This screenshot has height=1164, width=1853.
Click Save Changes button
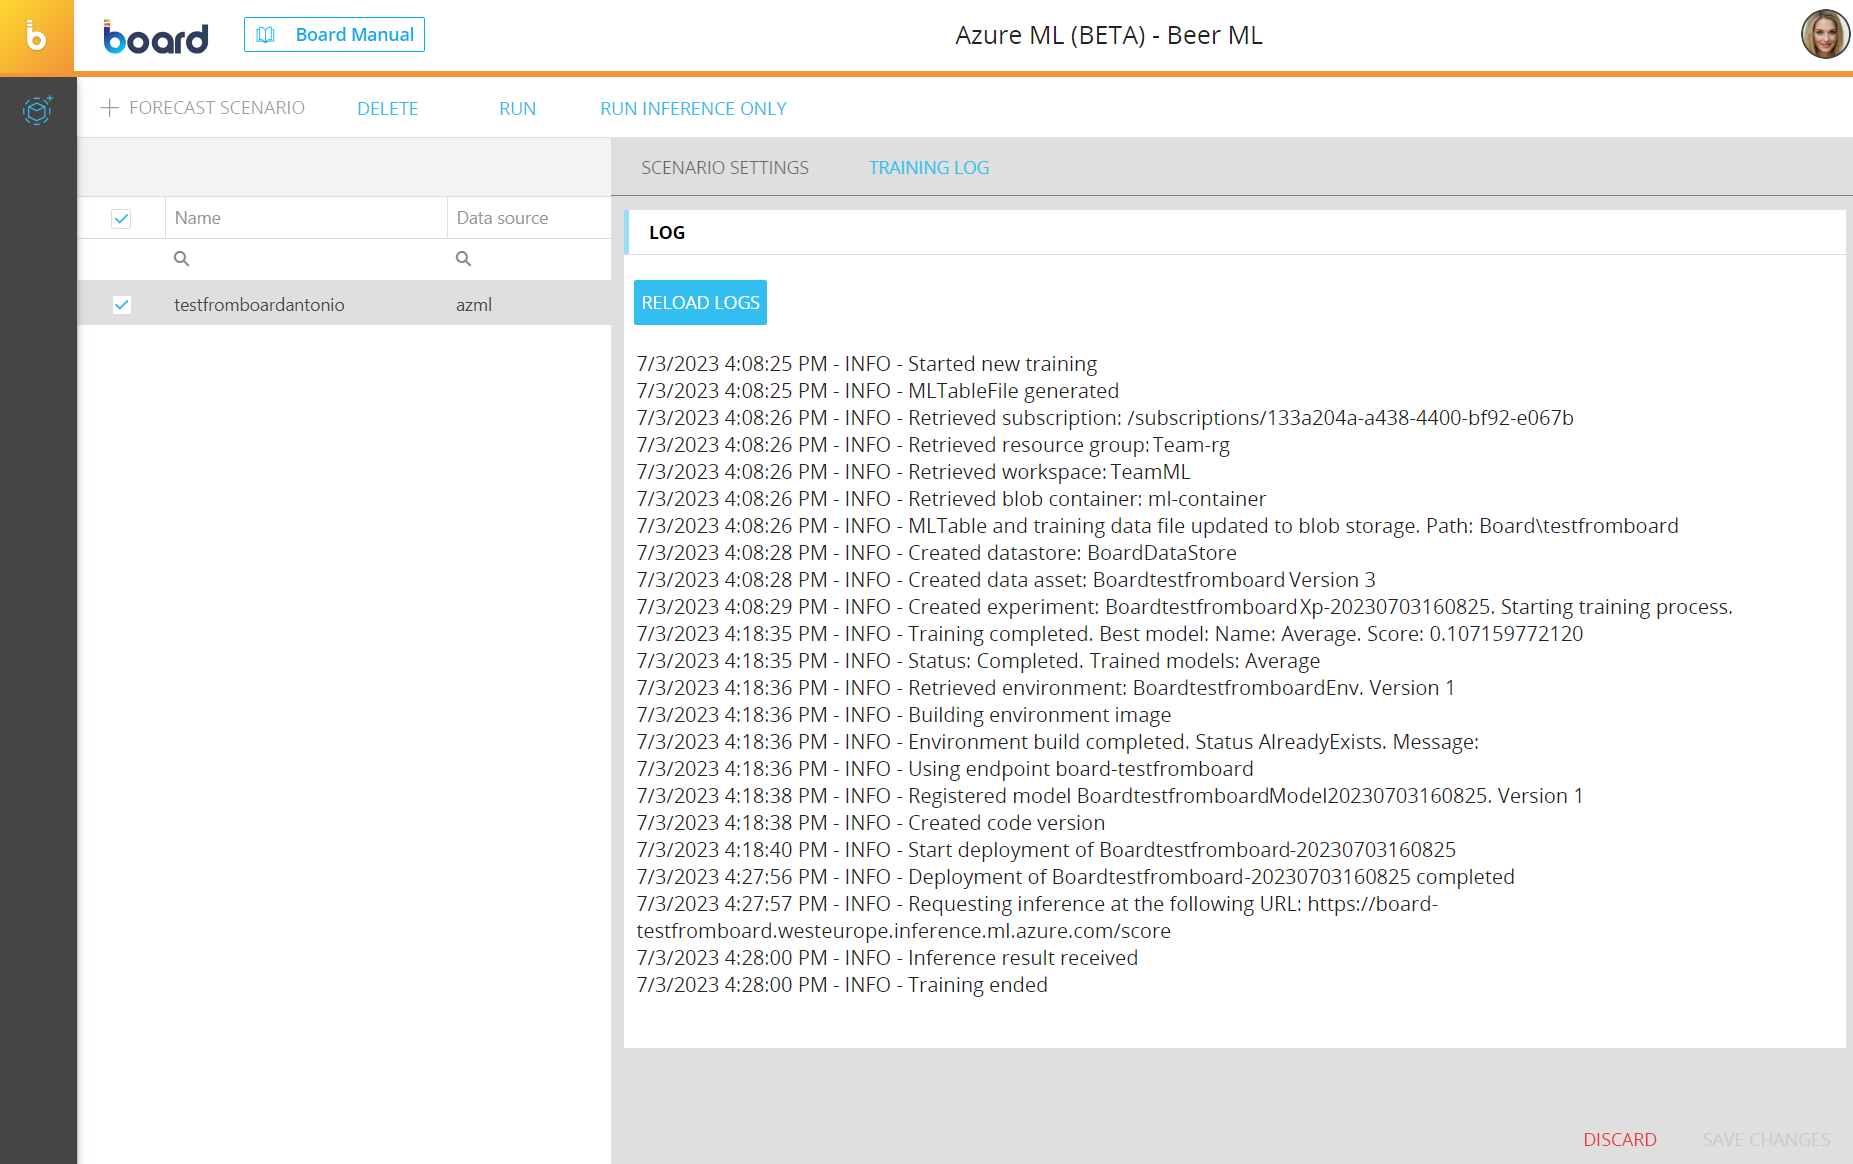click(x=1766, y=1140)
